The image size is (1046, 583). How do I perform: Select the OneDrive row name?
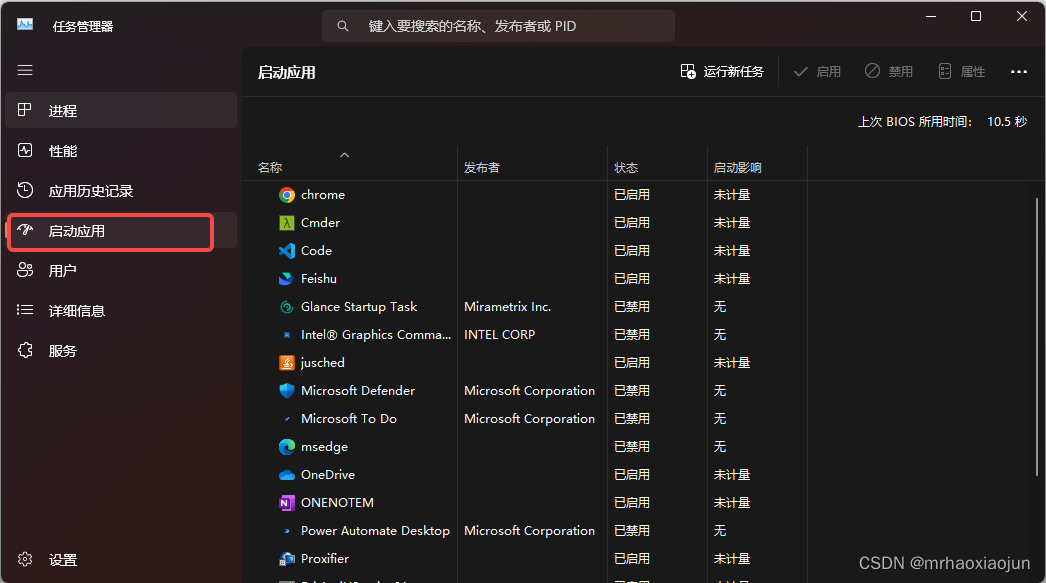tap(328, 475)
